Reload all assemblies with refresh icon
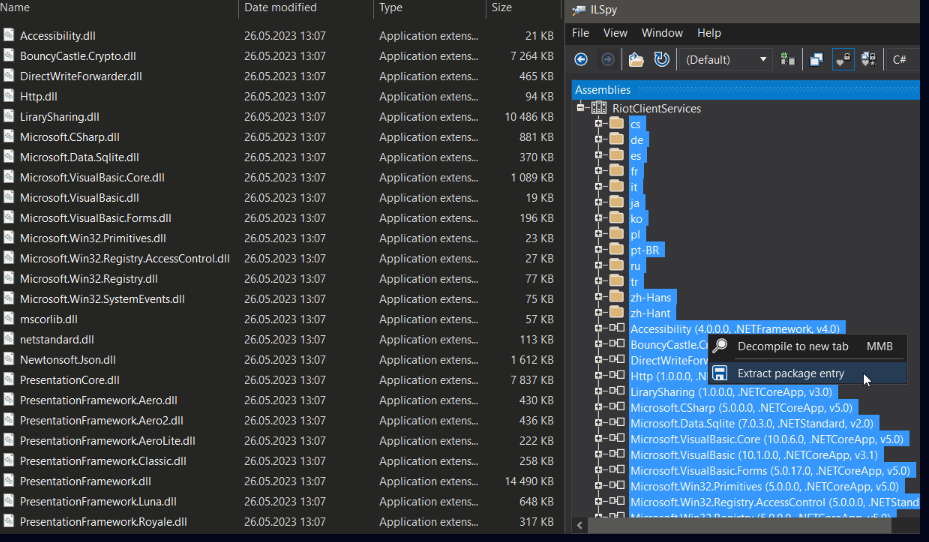The image size is (929, 542). click(x=661, y=59)
